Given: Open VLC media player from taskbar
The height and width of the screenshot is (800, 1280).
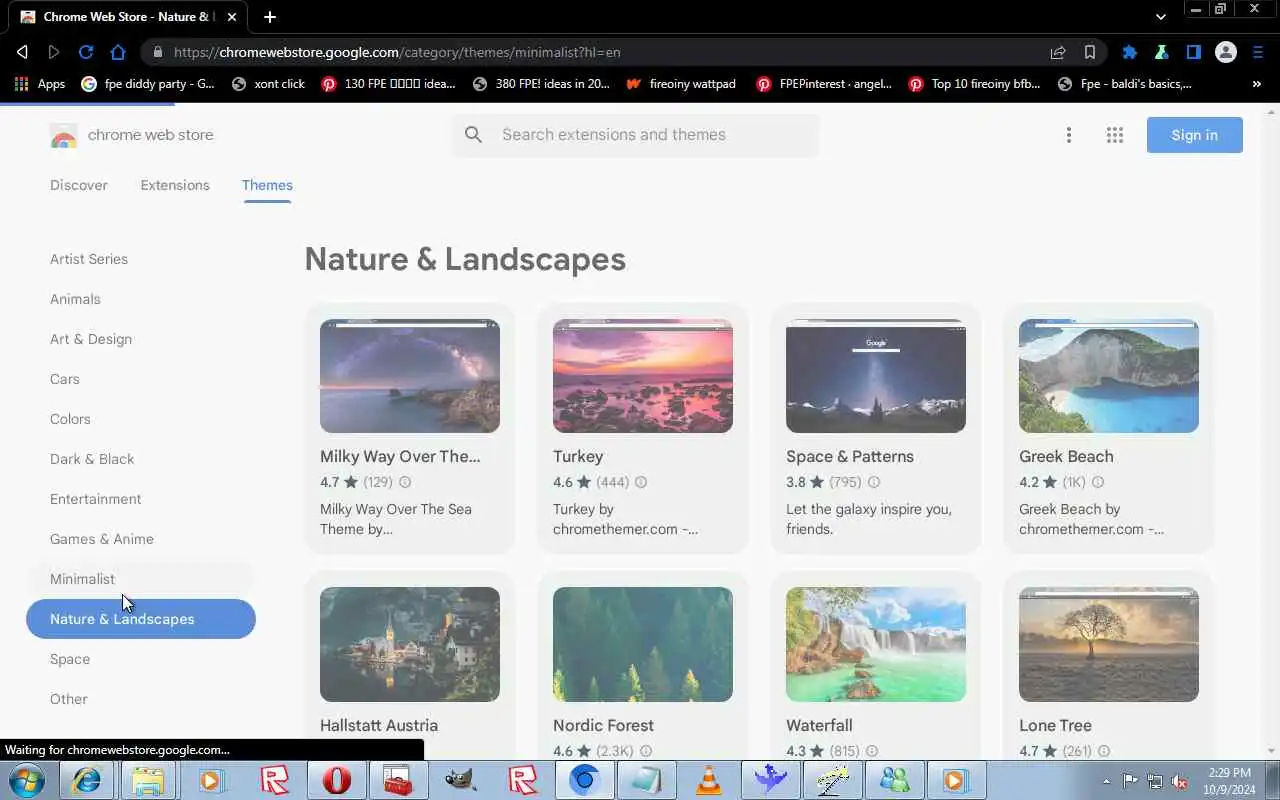Looking at the screenshot, I should pyautogui.click(x=709, y=780).
